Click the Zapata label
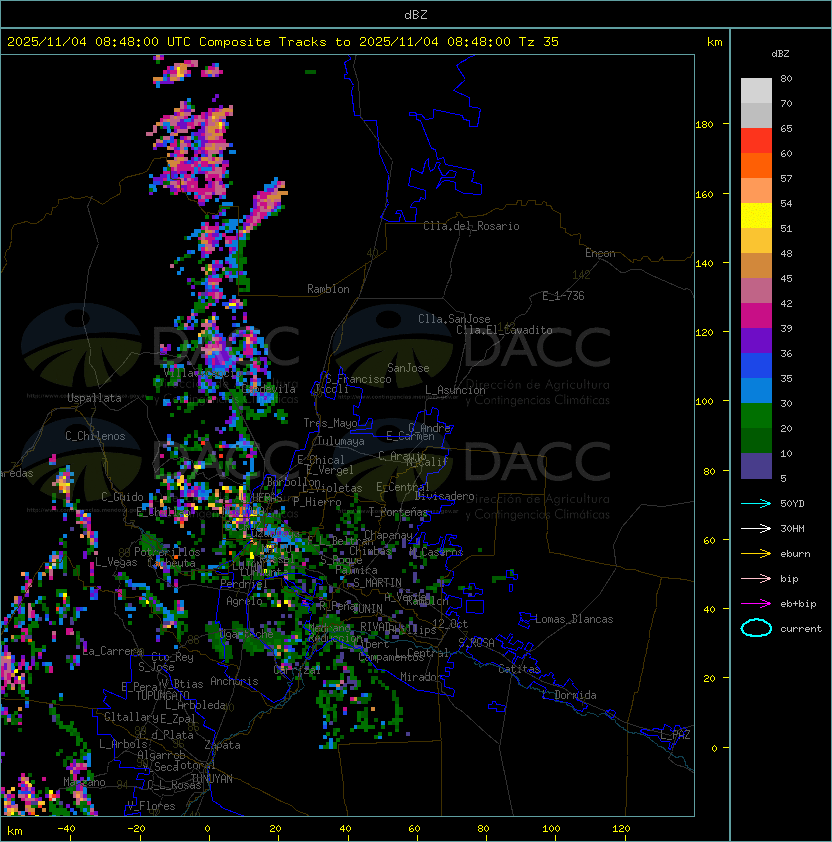 (x=222, y=745)
